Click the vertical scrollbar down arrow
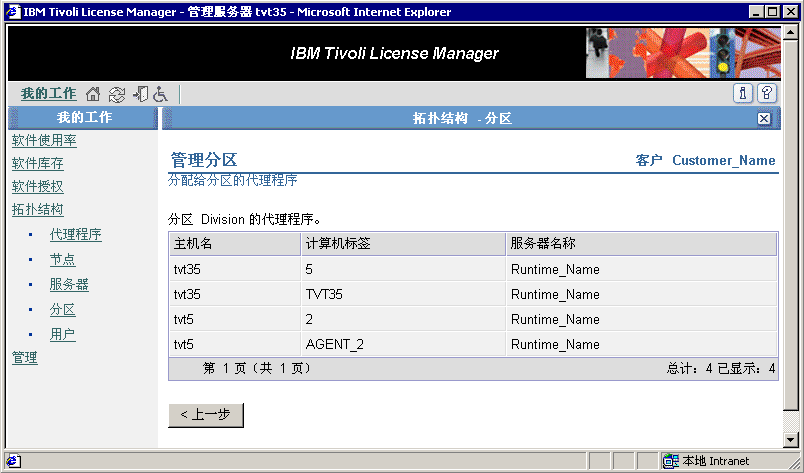Viewport: 804px width, 473px height. (791, 440)
